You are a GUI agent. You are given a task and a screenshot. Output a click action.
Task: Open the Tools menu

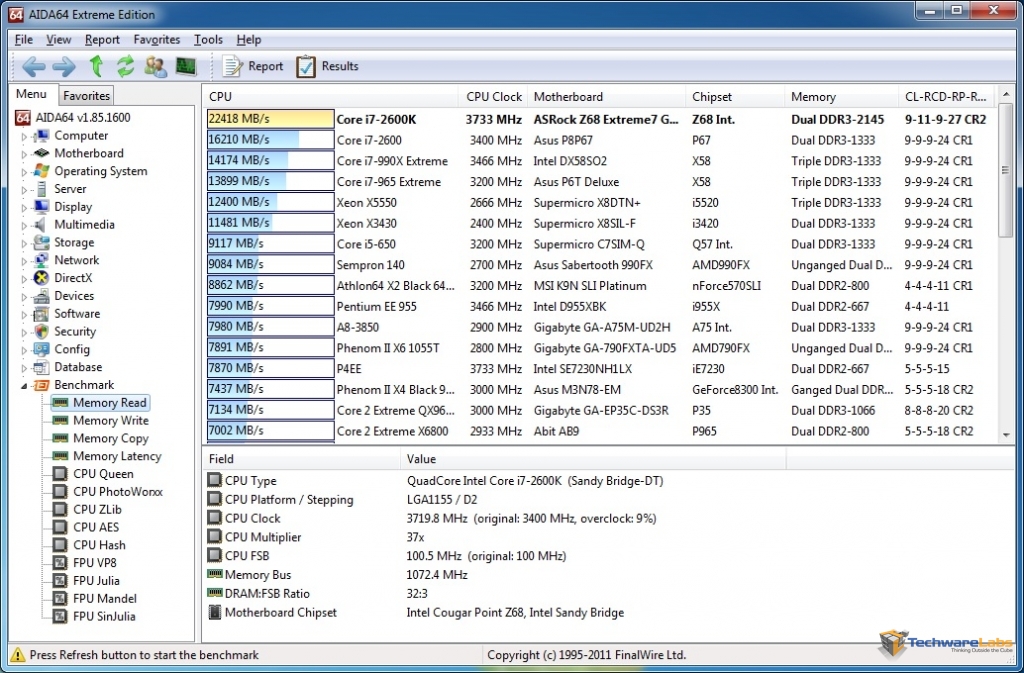click(208, 40)
